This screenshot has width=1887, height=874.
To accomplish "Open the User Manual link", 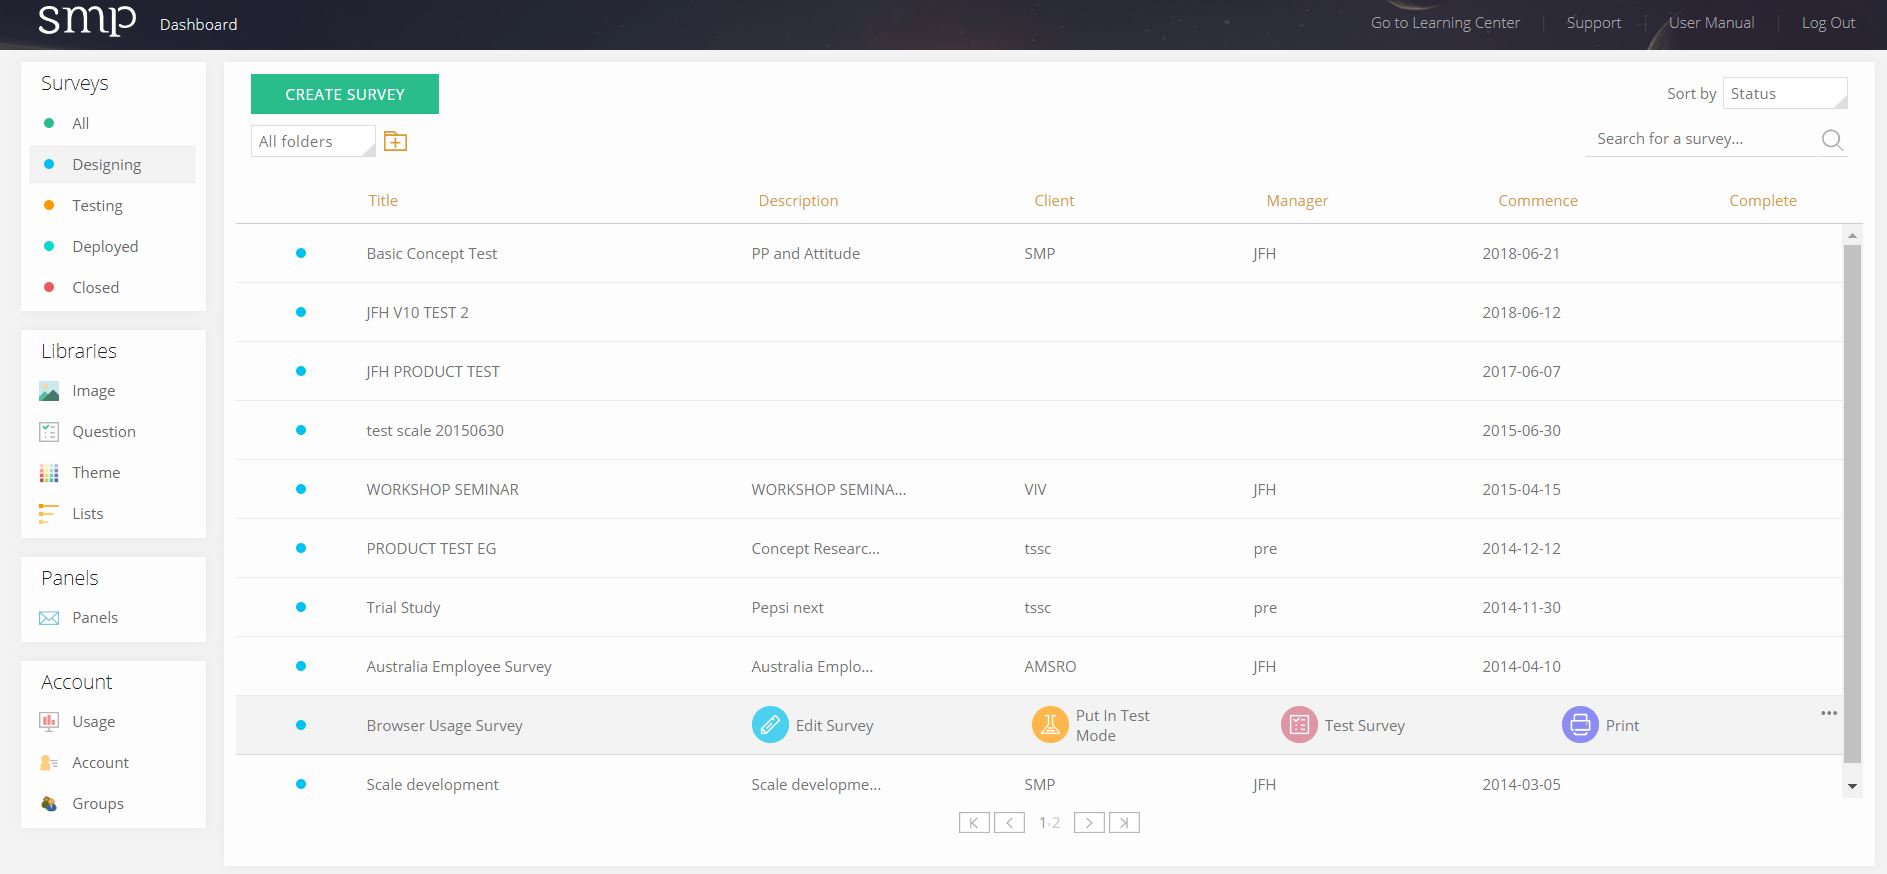I will click(1711, 23).
